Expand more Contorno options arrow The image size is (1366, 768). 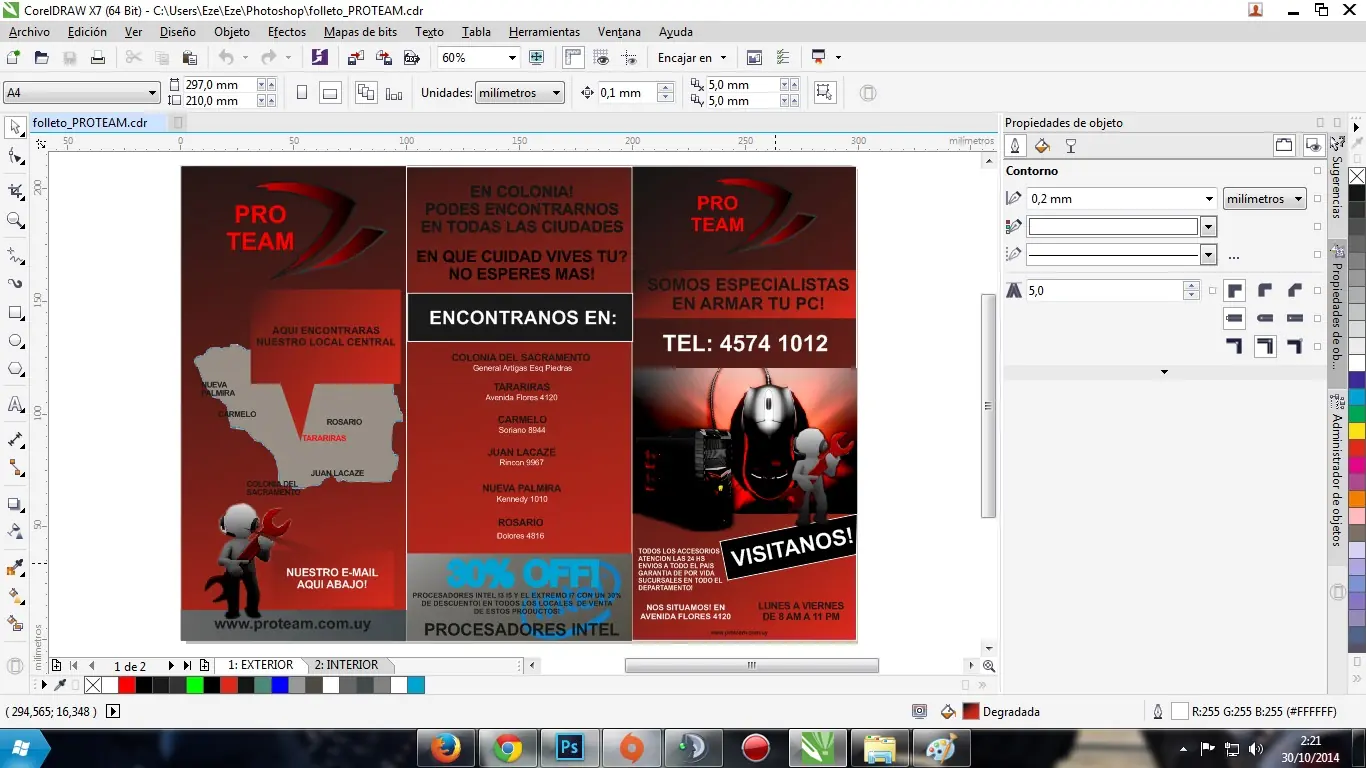pyautogui.click(x=1164, y=372)
